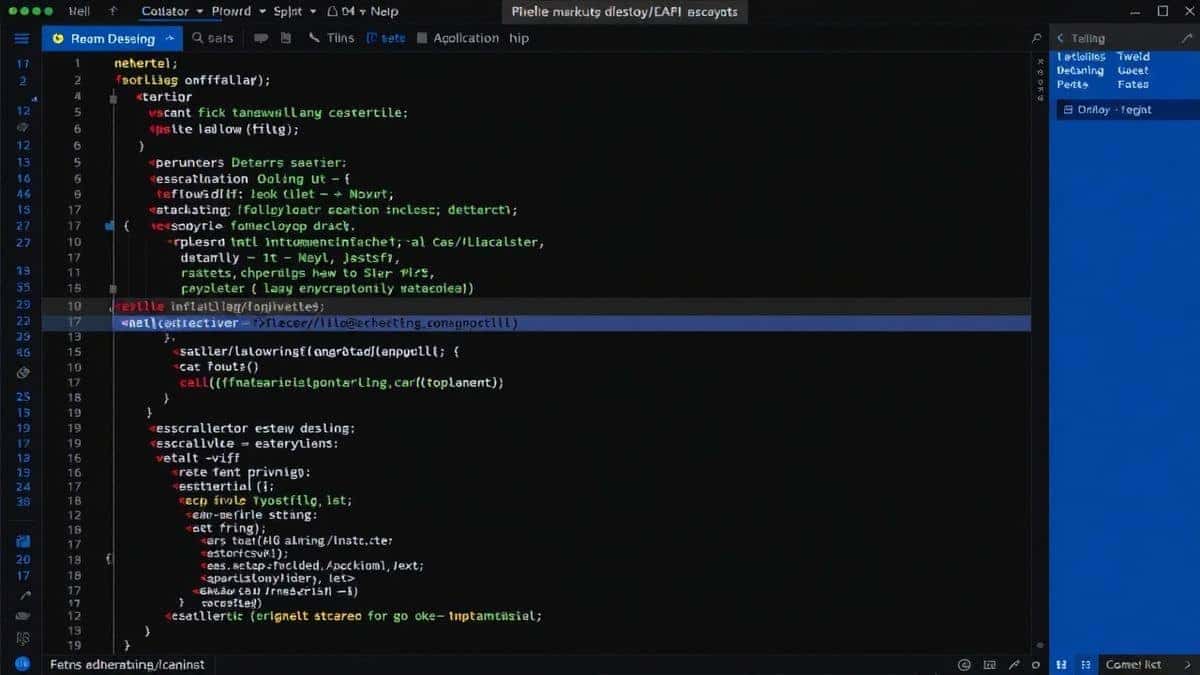The height and width of the screenshot is (675, 1200).
Task: Expand the chevron on Ream Dessing tab
Action: [x=169, y=39]
